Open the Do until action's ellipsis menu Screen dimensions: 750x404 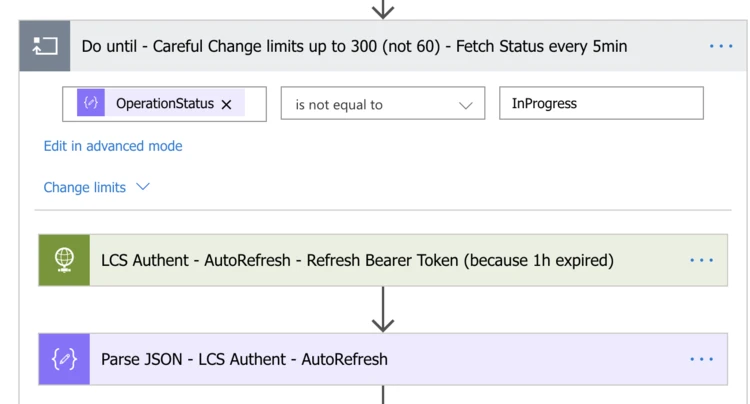721,46
